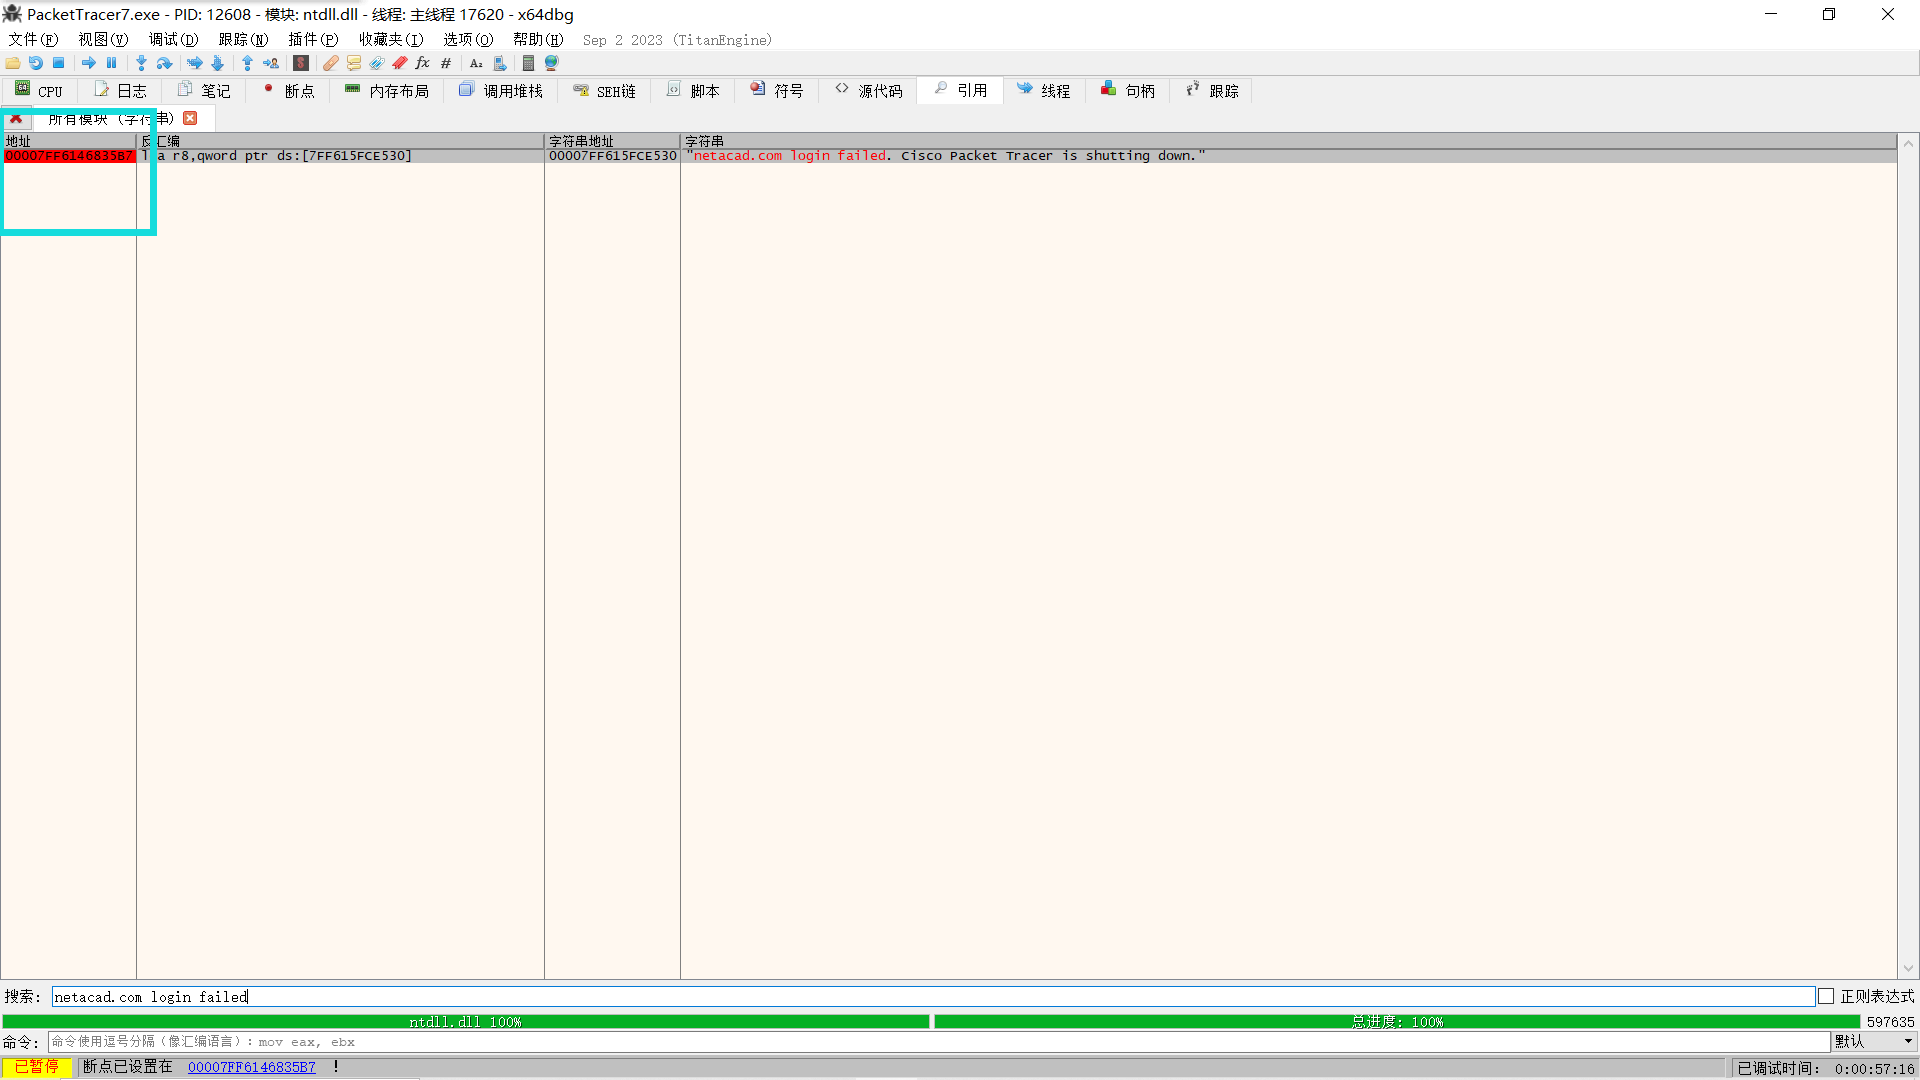The width and height of the screenshot is (1920, 1080).
Task: Click the step into icon
Action: click(141, 63)
